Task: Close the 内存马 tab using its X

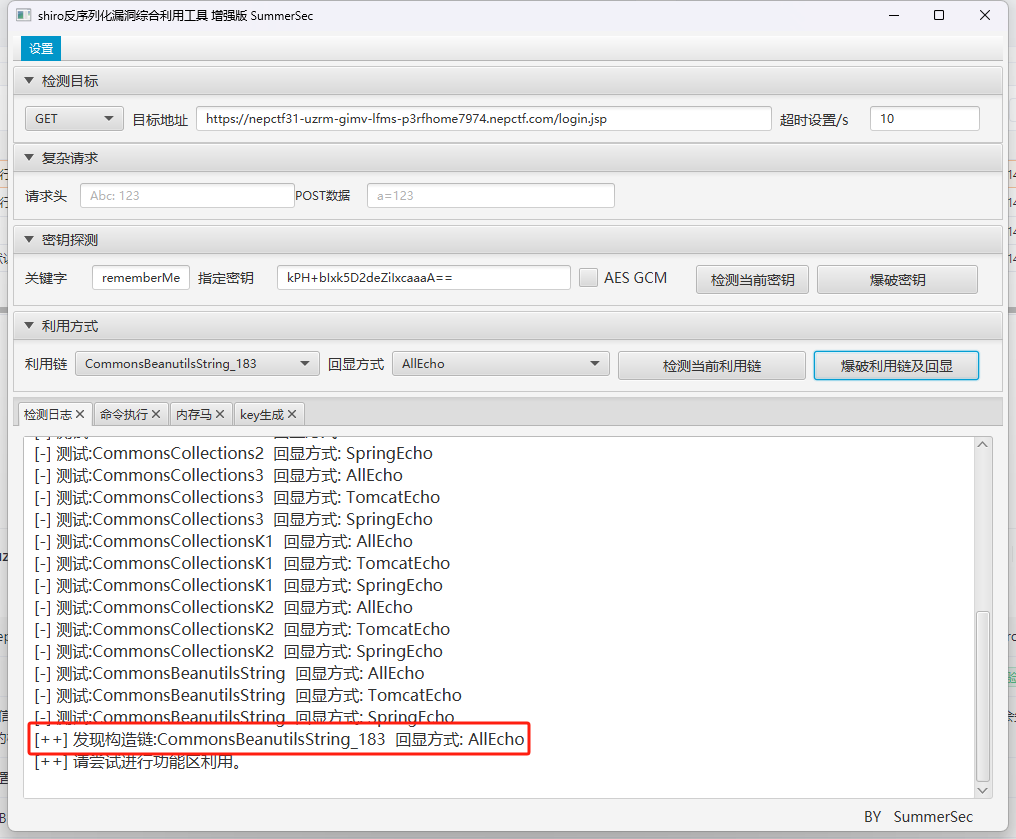Action: 220,414
